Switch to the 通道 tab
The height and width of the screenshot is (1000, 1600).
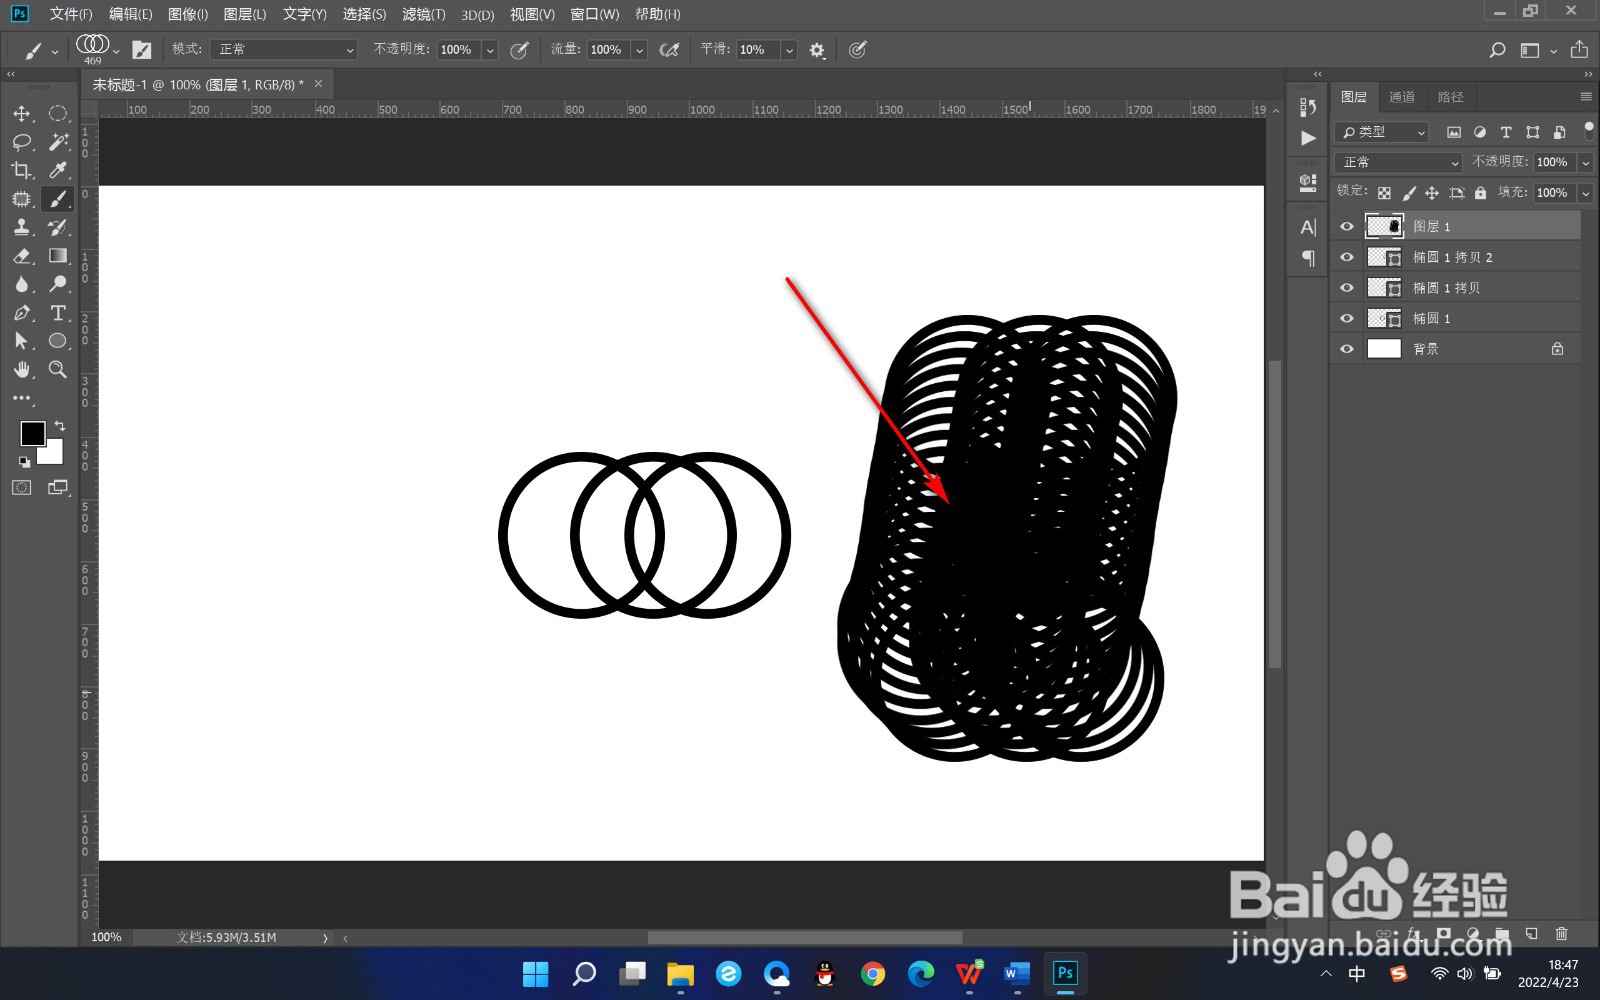1402,97
